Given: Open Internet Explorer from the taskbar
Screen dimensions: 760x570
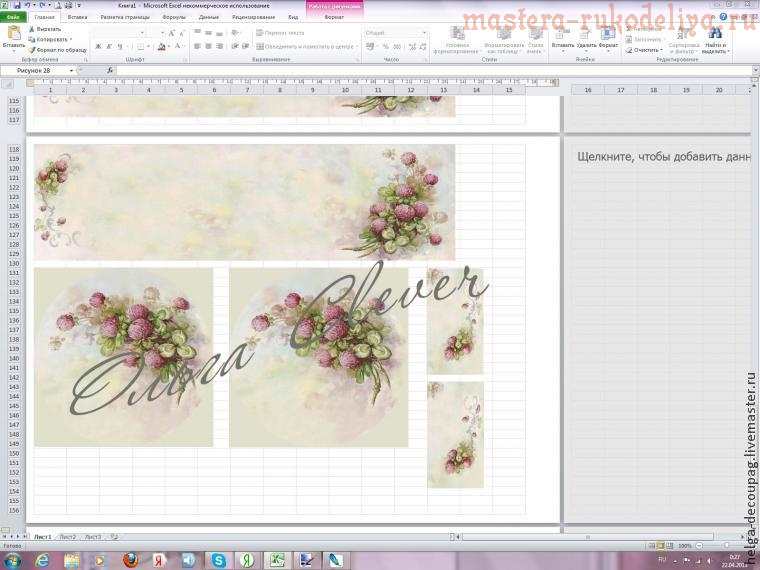Looking at the screenshot, I should coord(42,560).
